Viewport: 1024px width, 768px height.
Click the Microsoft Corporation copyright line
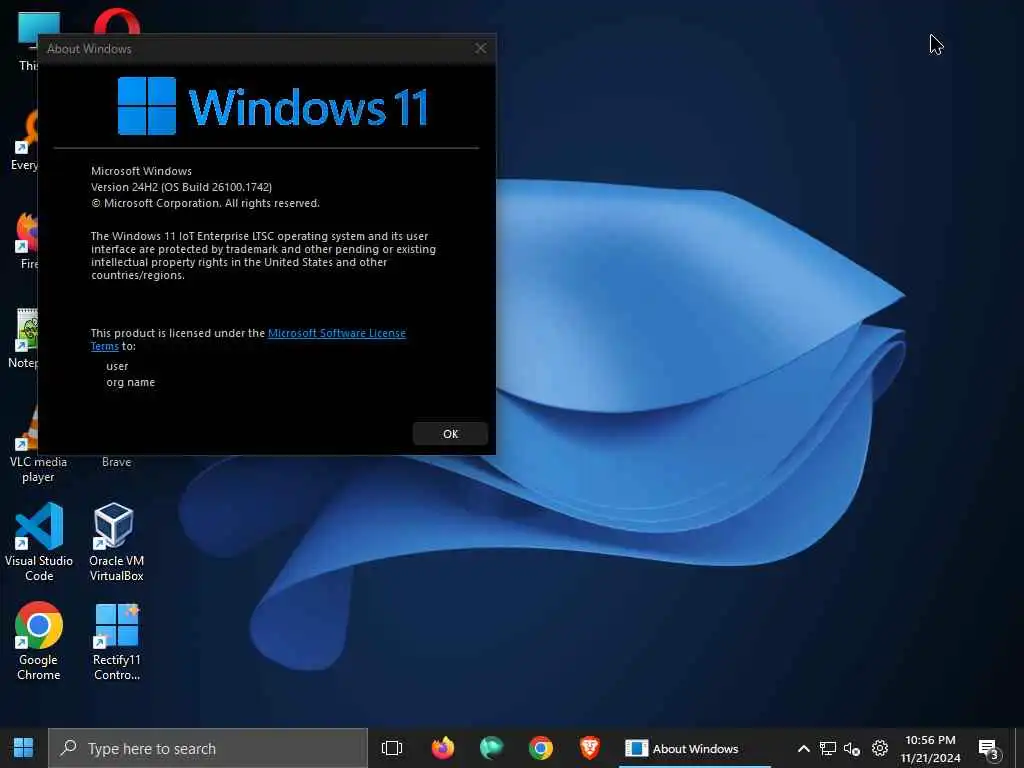205,203
